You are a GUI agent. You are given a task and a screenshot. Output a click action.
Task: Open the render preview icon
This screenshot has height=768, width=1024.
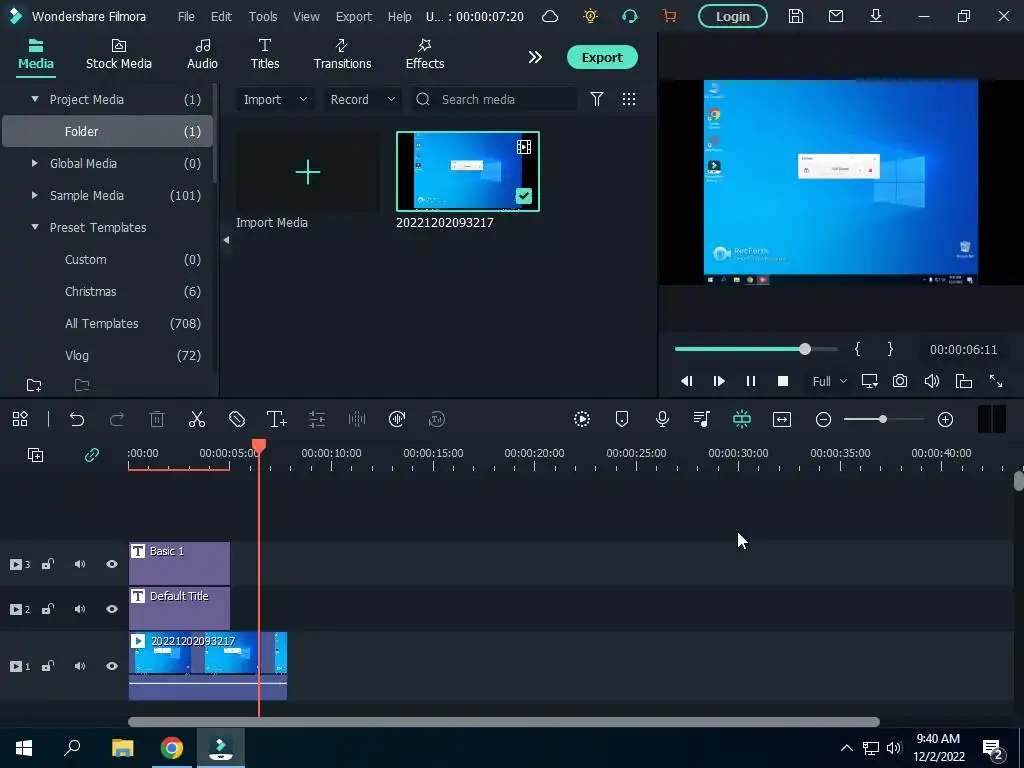point(582,419)
